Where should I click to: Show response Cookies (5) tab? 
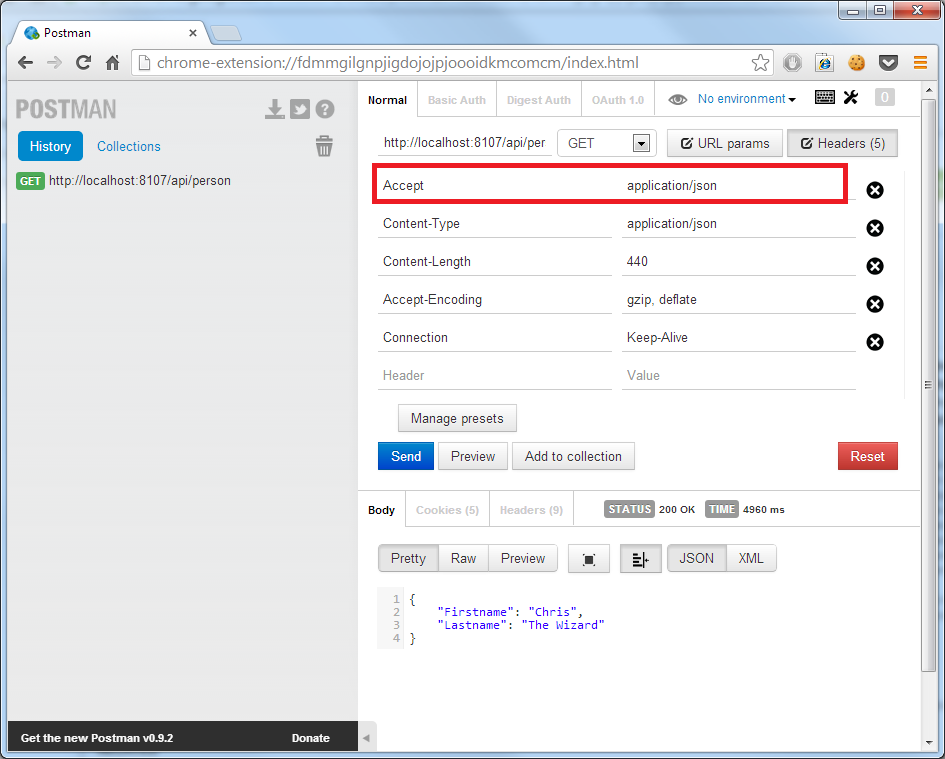click(x=447, y=510)
